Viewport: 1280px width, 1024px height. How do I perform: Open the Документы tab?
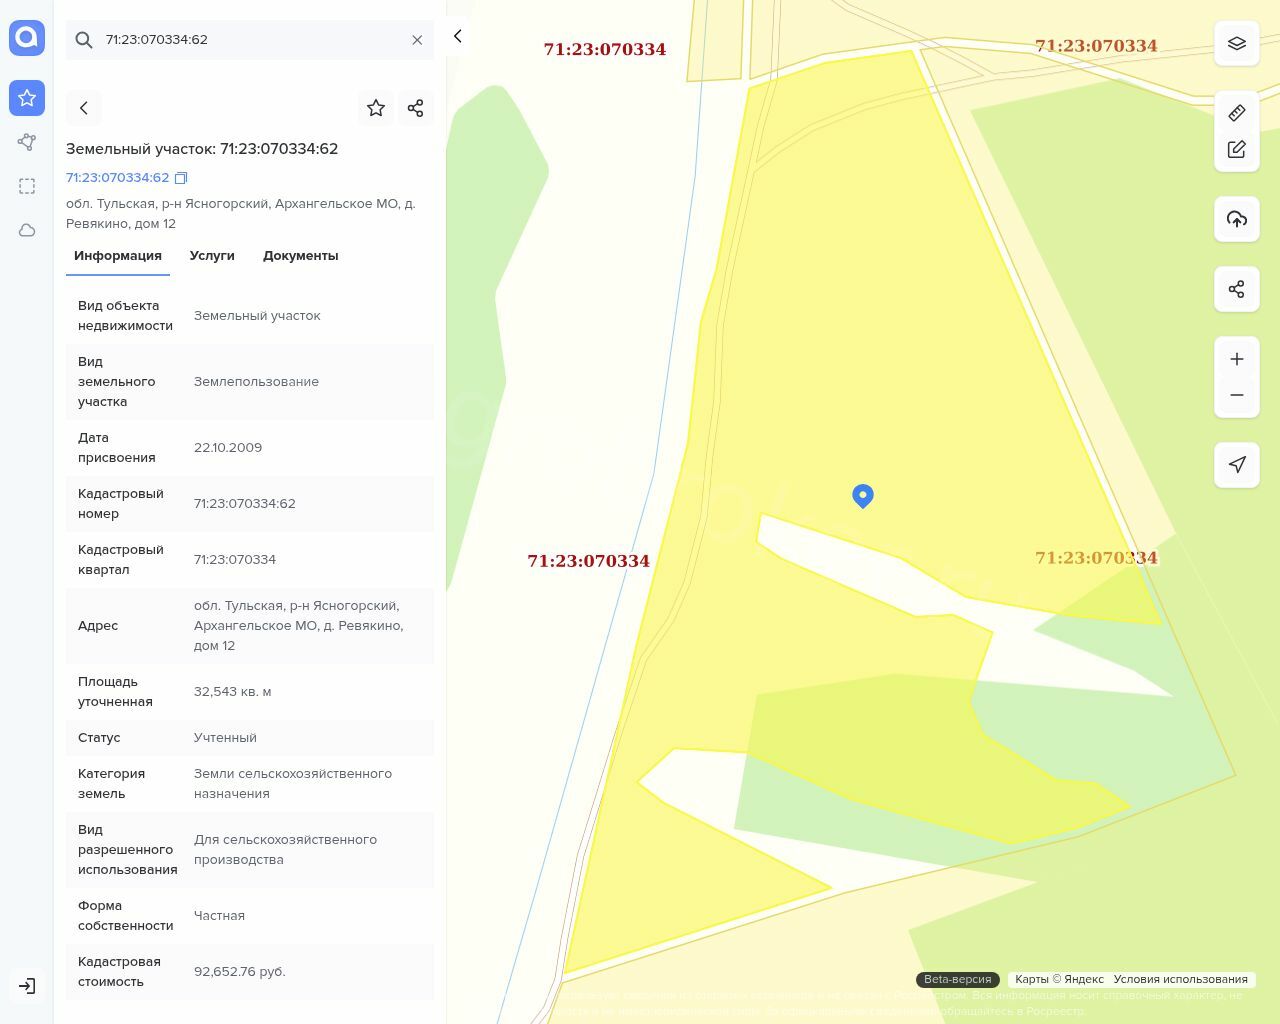point(300,256)
